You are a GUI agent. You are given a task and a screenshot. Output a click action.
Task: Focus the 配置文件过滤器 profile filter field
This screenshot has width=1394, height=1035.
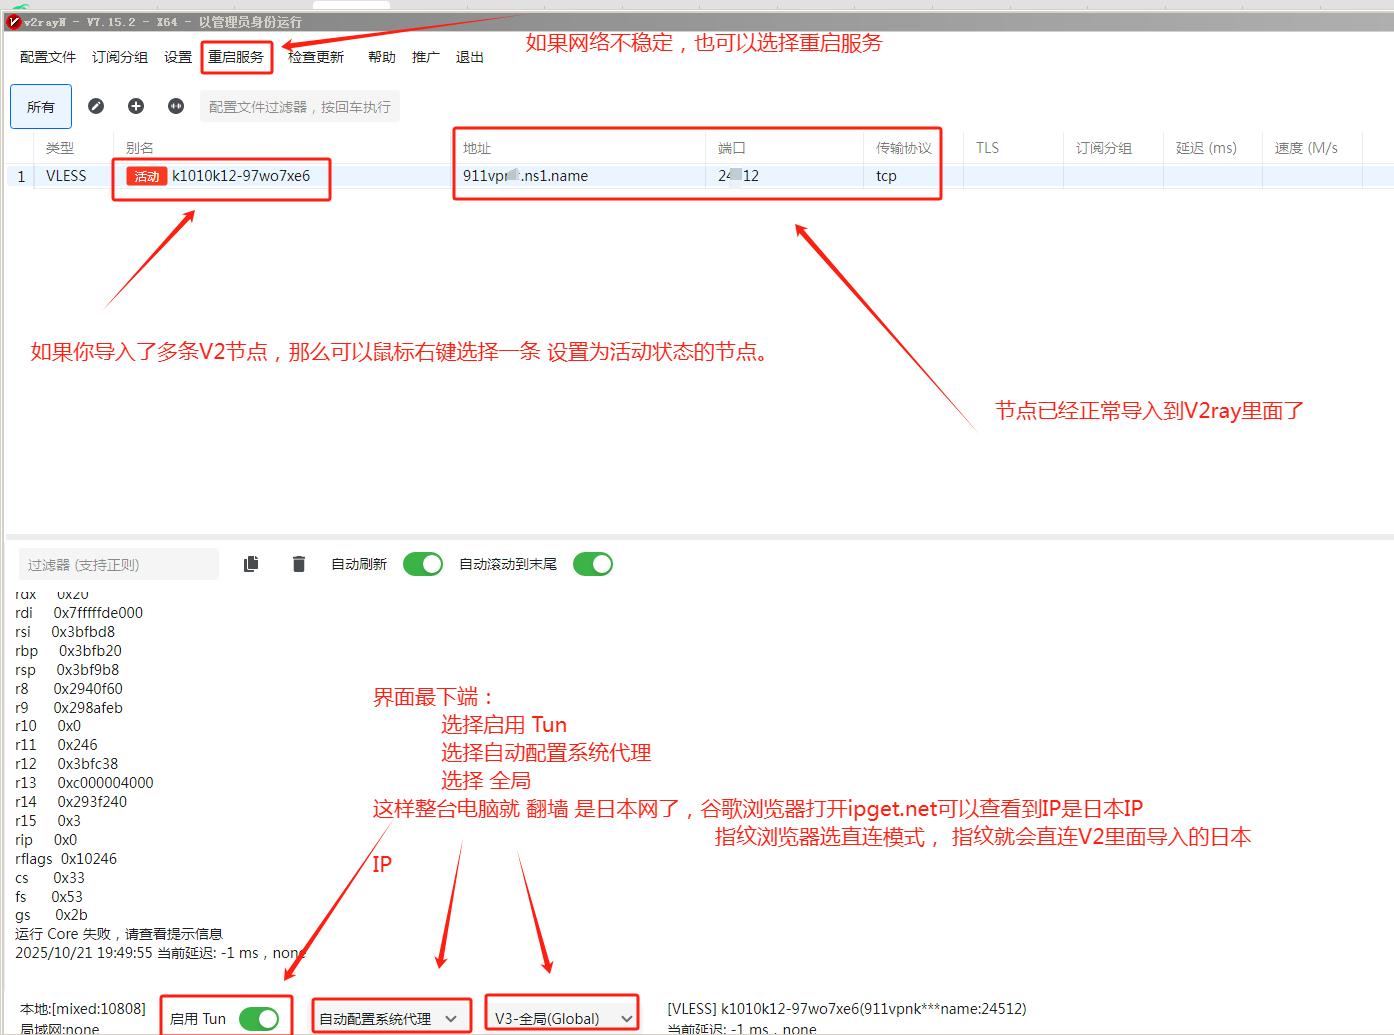tap(300, 107)
